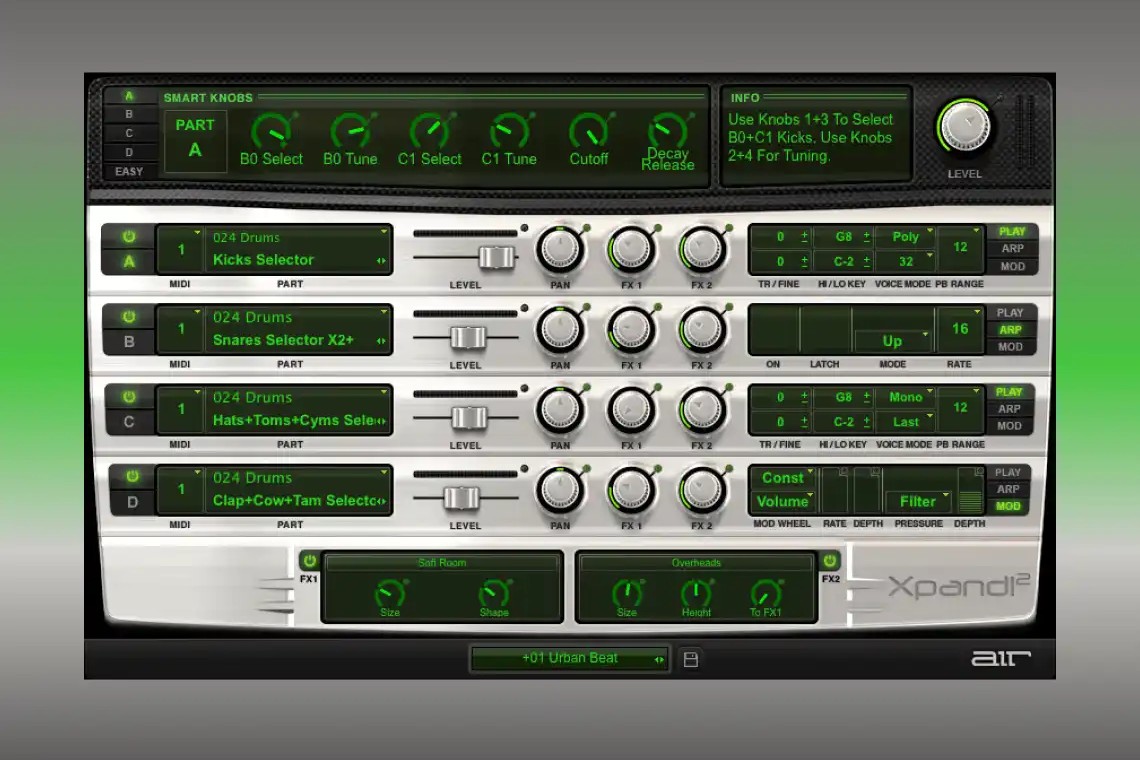Click the part D LEVEL fader
This screenshot has width=1140, height=760.
(x=462, y=498)
